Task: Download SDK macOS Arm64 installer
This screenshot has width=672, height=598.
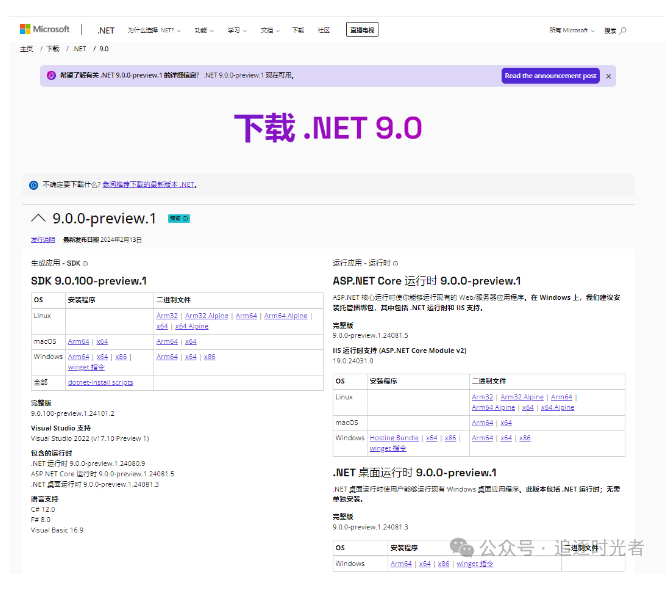Action: pos(78,342)
